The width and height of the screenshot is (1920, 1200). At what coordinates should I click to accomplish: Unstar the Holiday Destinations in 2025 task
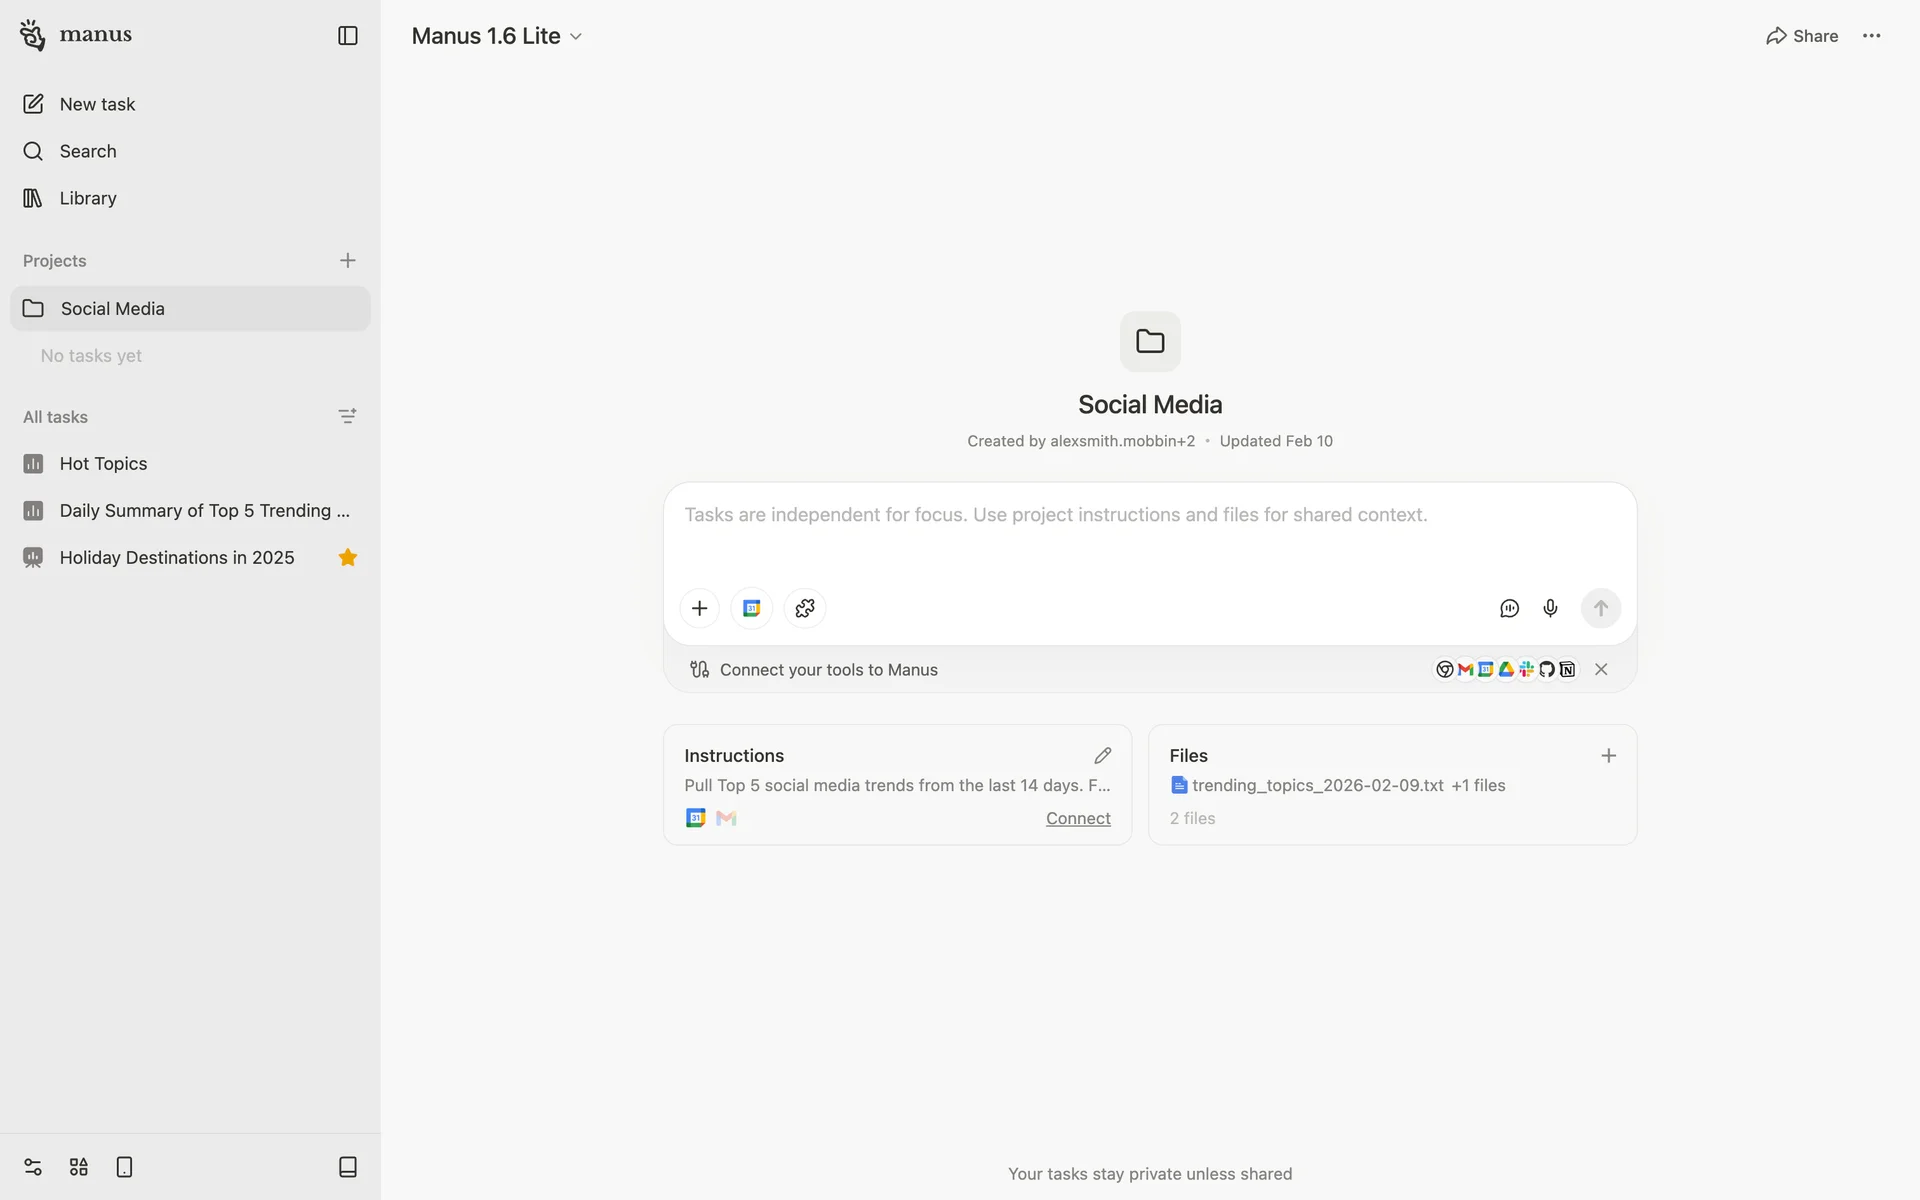pyautogui.click(x=347, y=557)
